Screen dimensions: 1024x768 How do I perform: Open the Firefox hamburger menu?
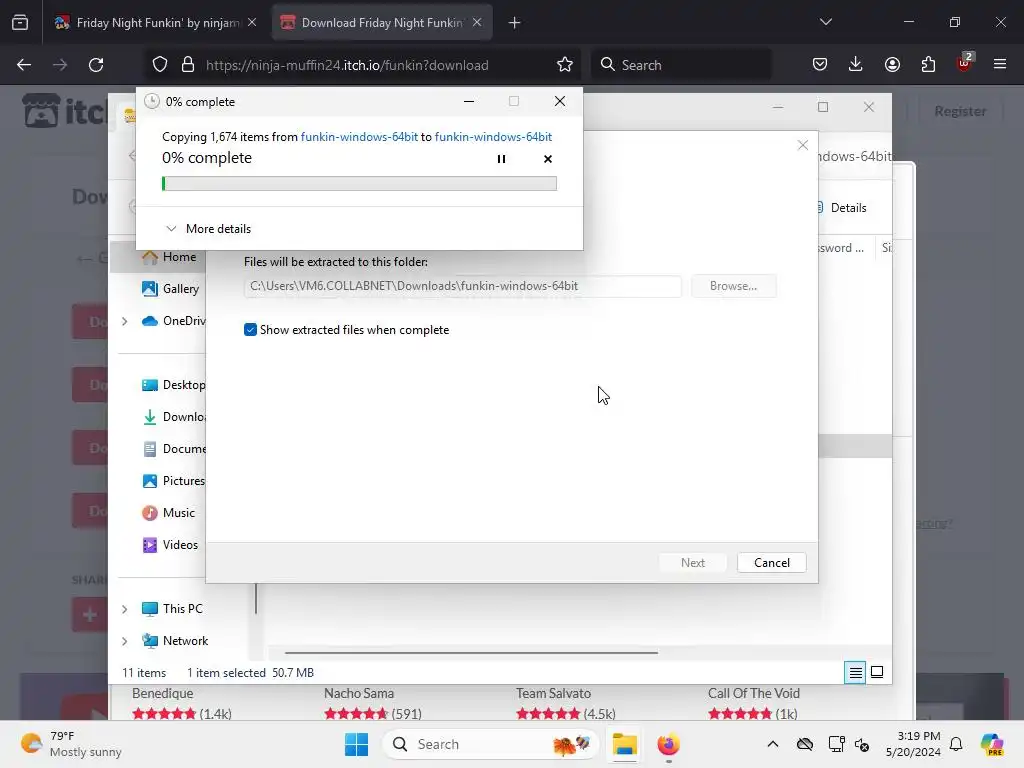pyautogui.click(x=1000, y=65)
